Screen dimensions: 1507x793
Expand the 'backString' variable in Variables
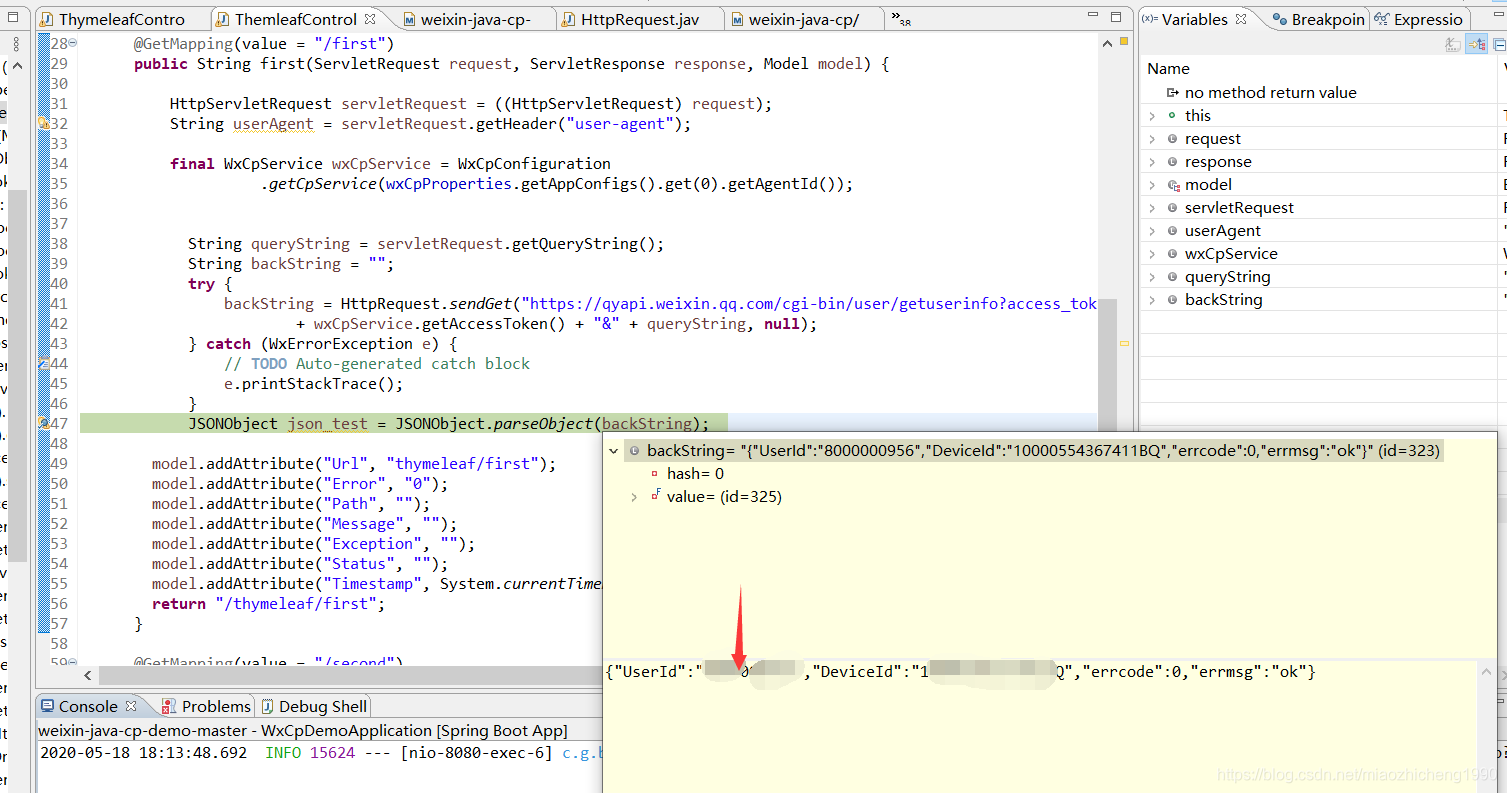point(1152,300)
